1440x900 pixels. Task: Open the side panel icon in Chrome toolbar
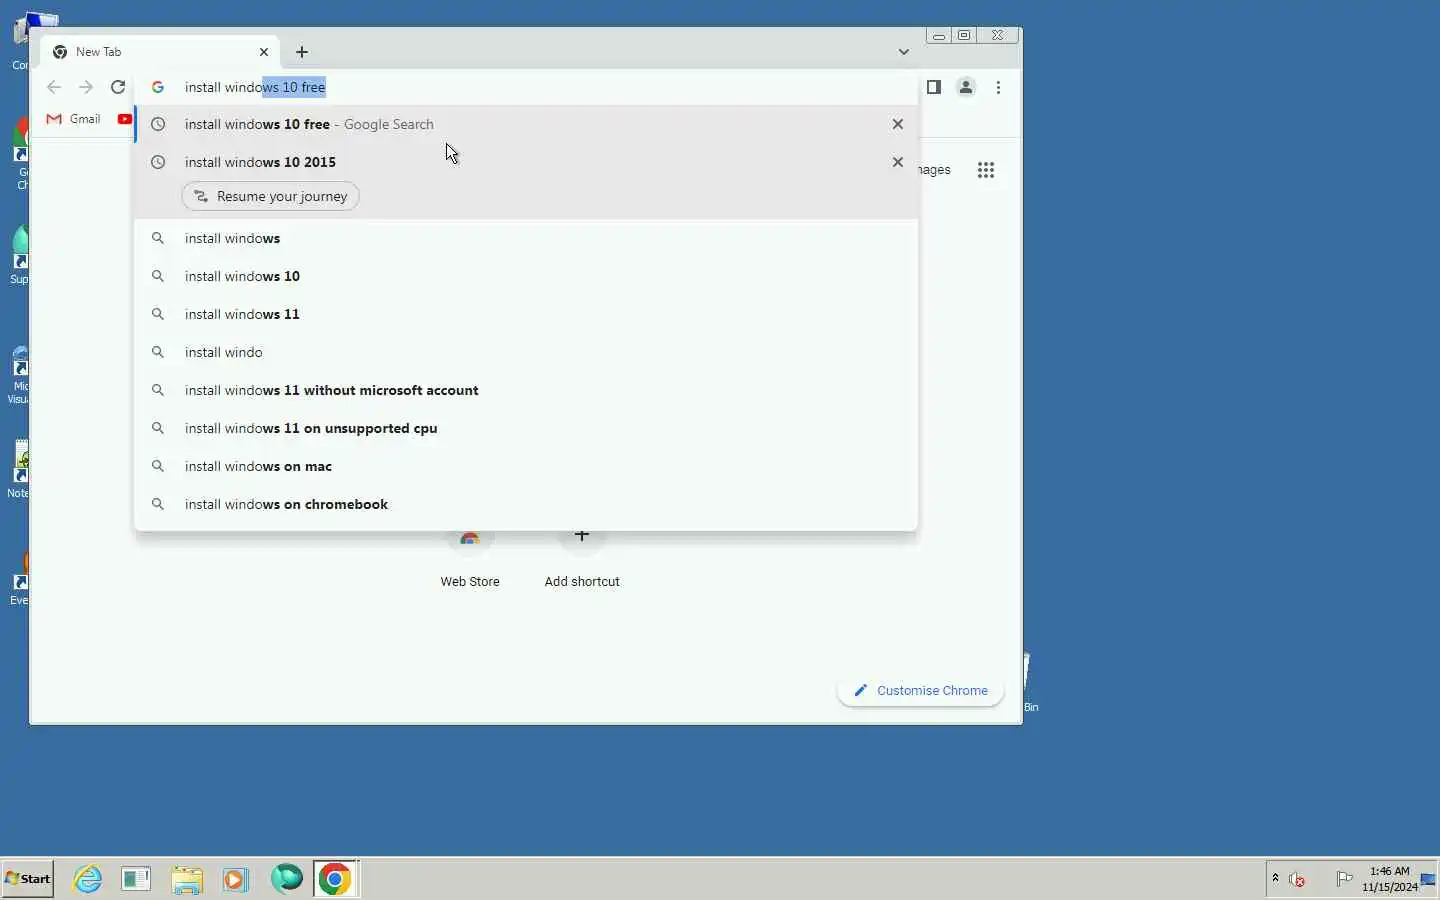(x=934, y=87)
